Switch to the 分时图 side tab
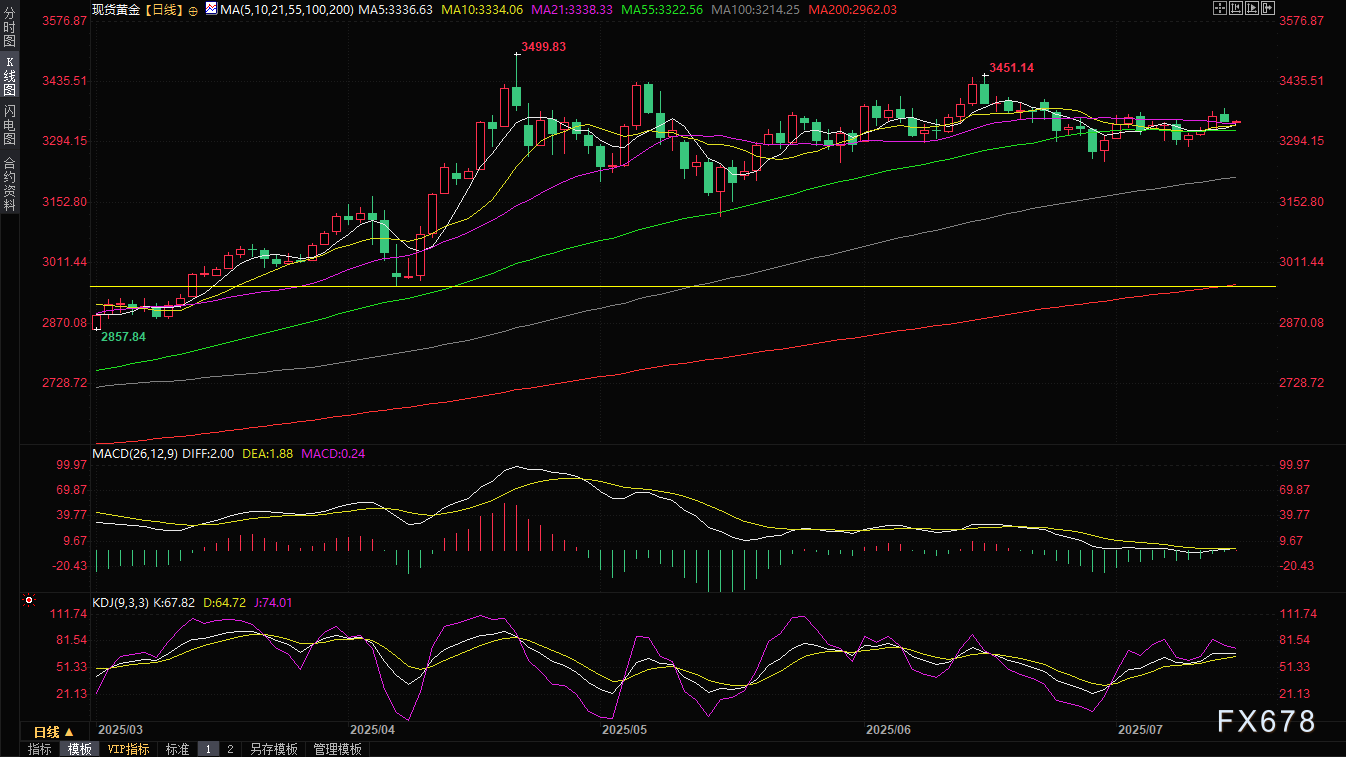Screen dimensions: 1346x757 (9, 35)
